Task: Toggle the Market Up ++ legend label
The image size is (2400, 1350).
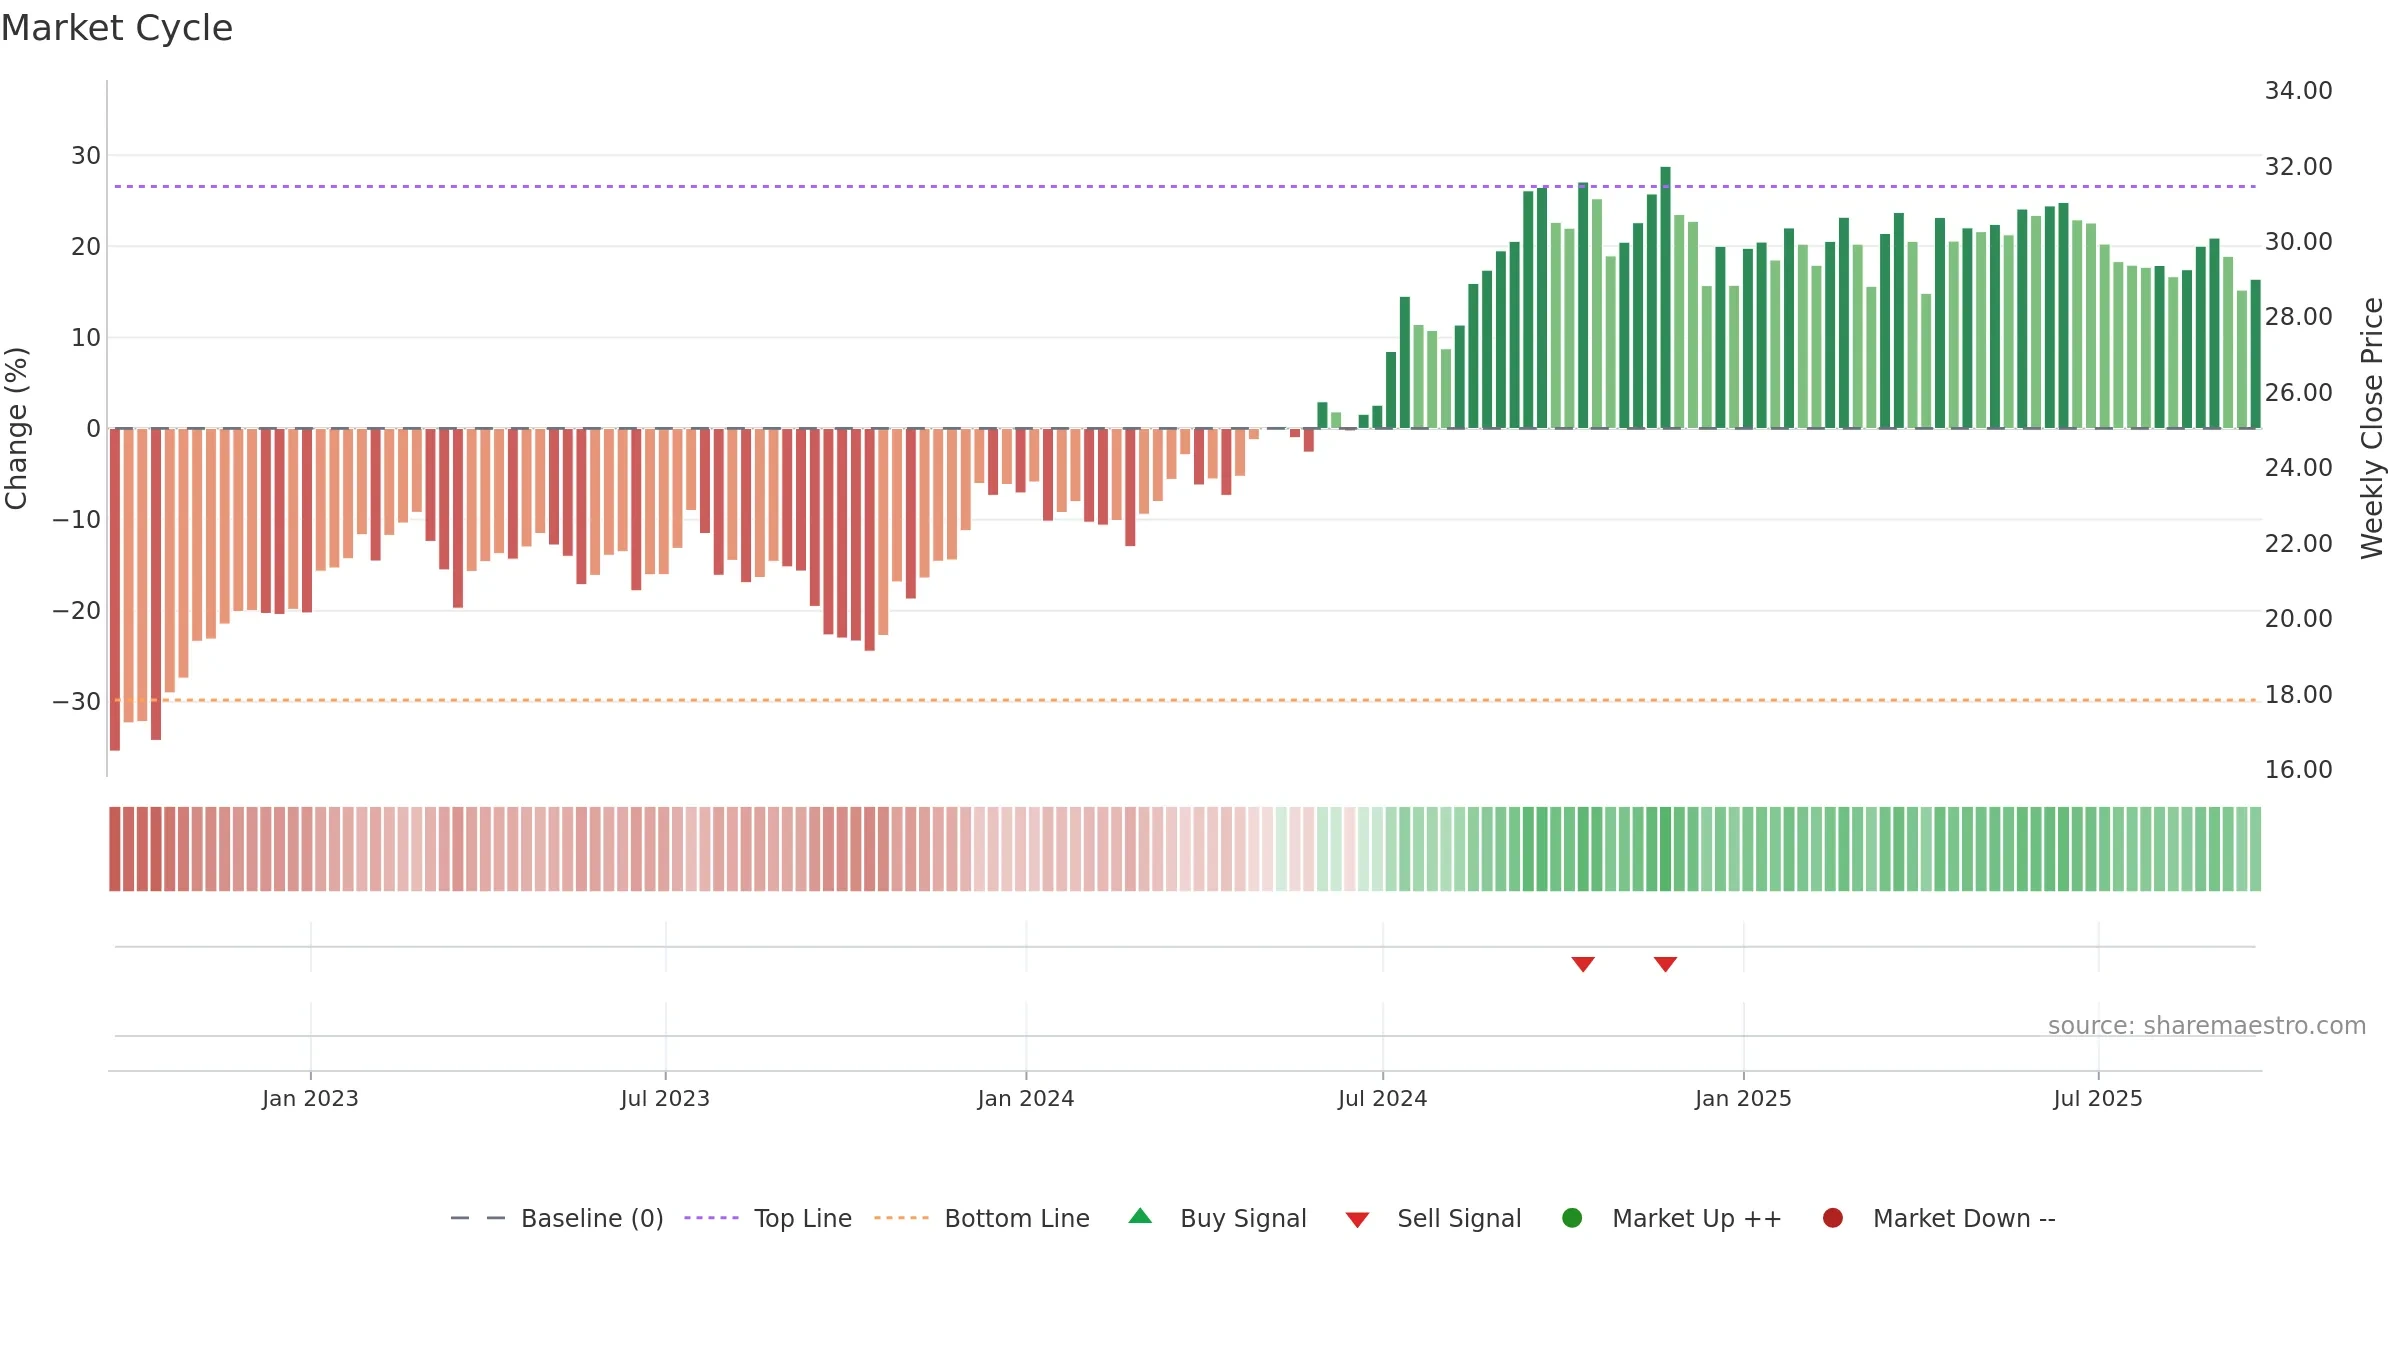Action: (x=1697, y=1218)
